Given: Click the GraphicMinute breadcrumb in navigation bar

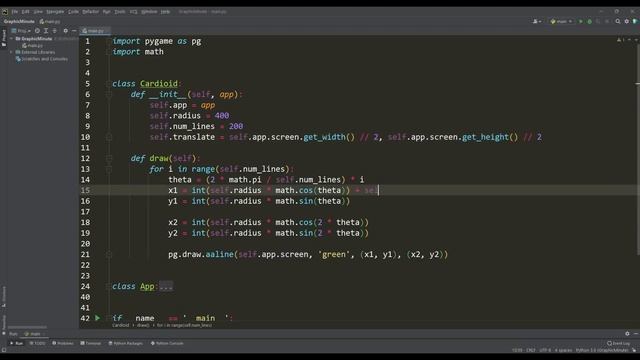Looking at the screenshot, I should [19, 21].
